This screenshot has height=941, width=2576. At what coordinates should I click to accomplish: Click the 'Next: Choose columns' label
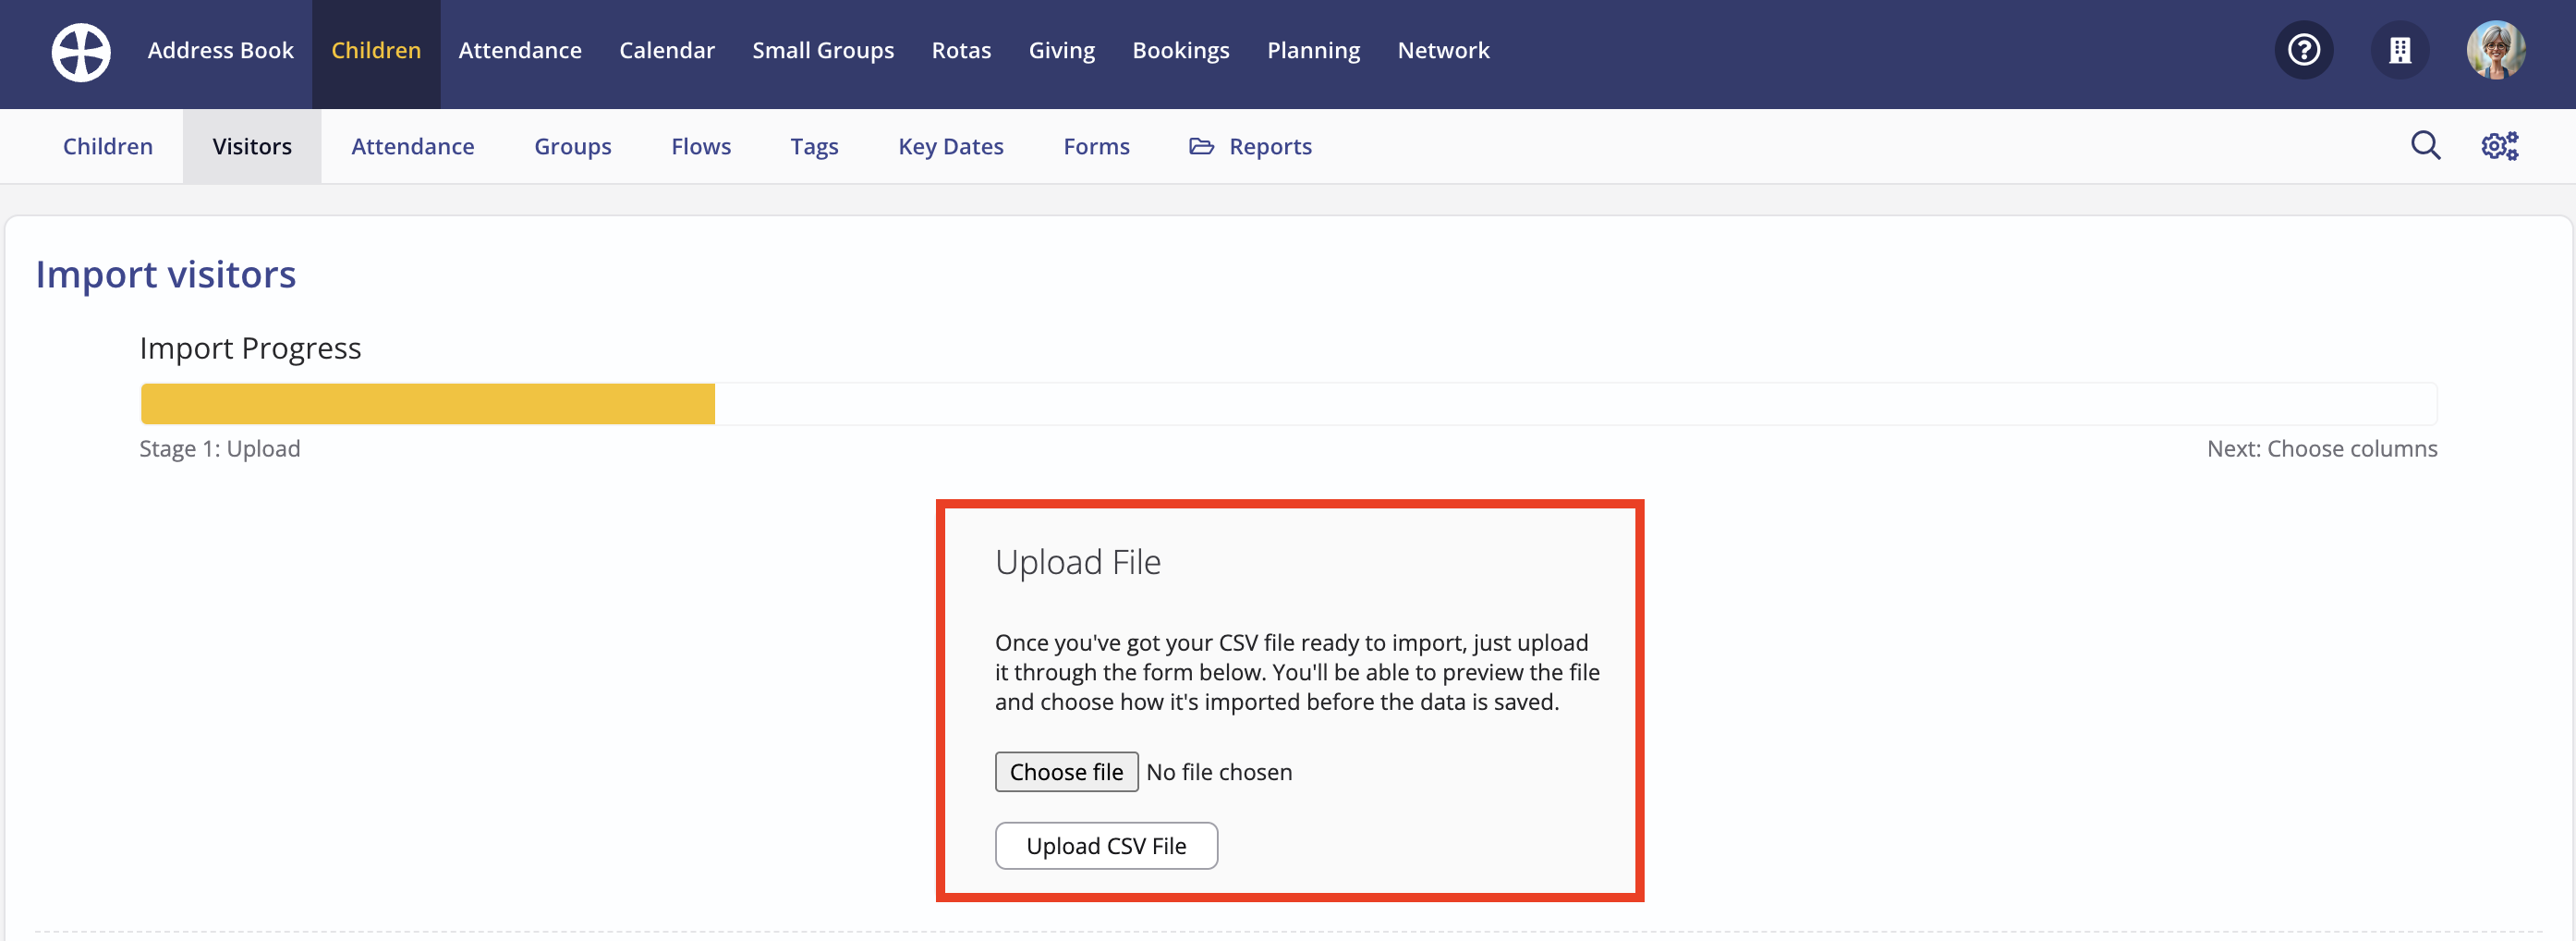pyautogui.click(x=2322, y=449)
